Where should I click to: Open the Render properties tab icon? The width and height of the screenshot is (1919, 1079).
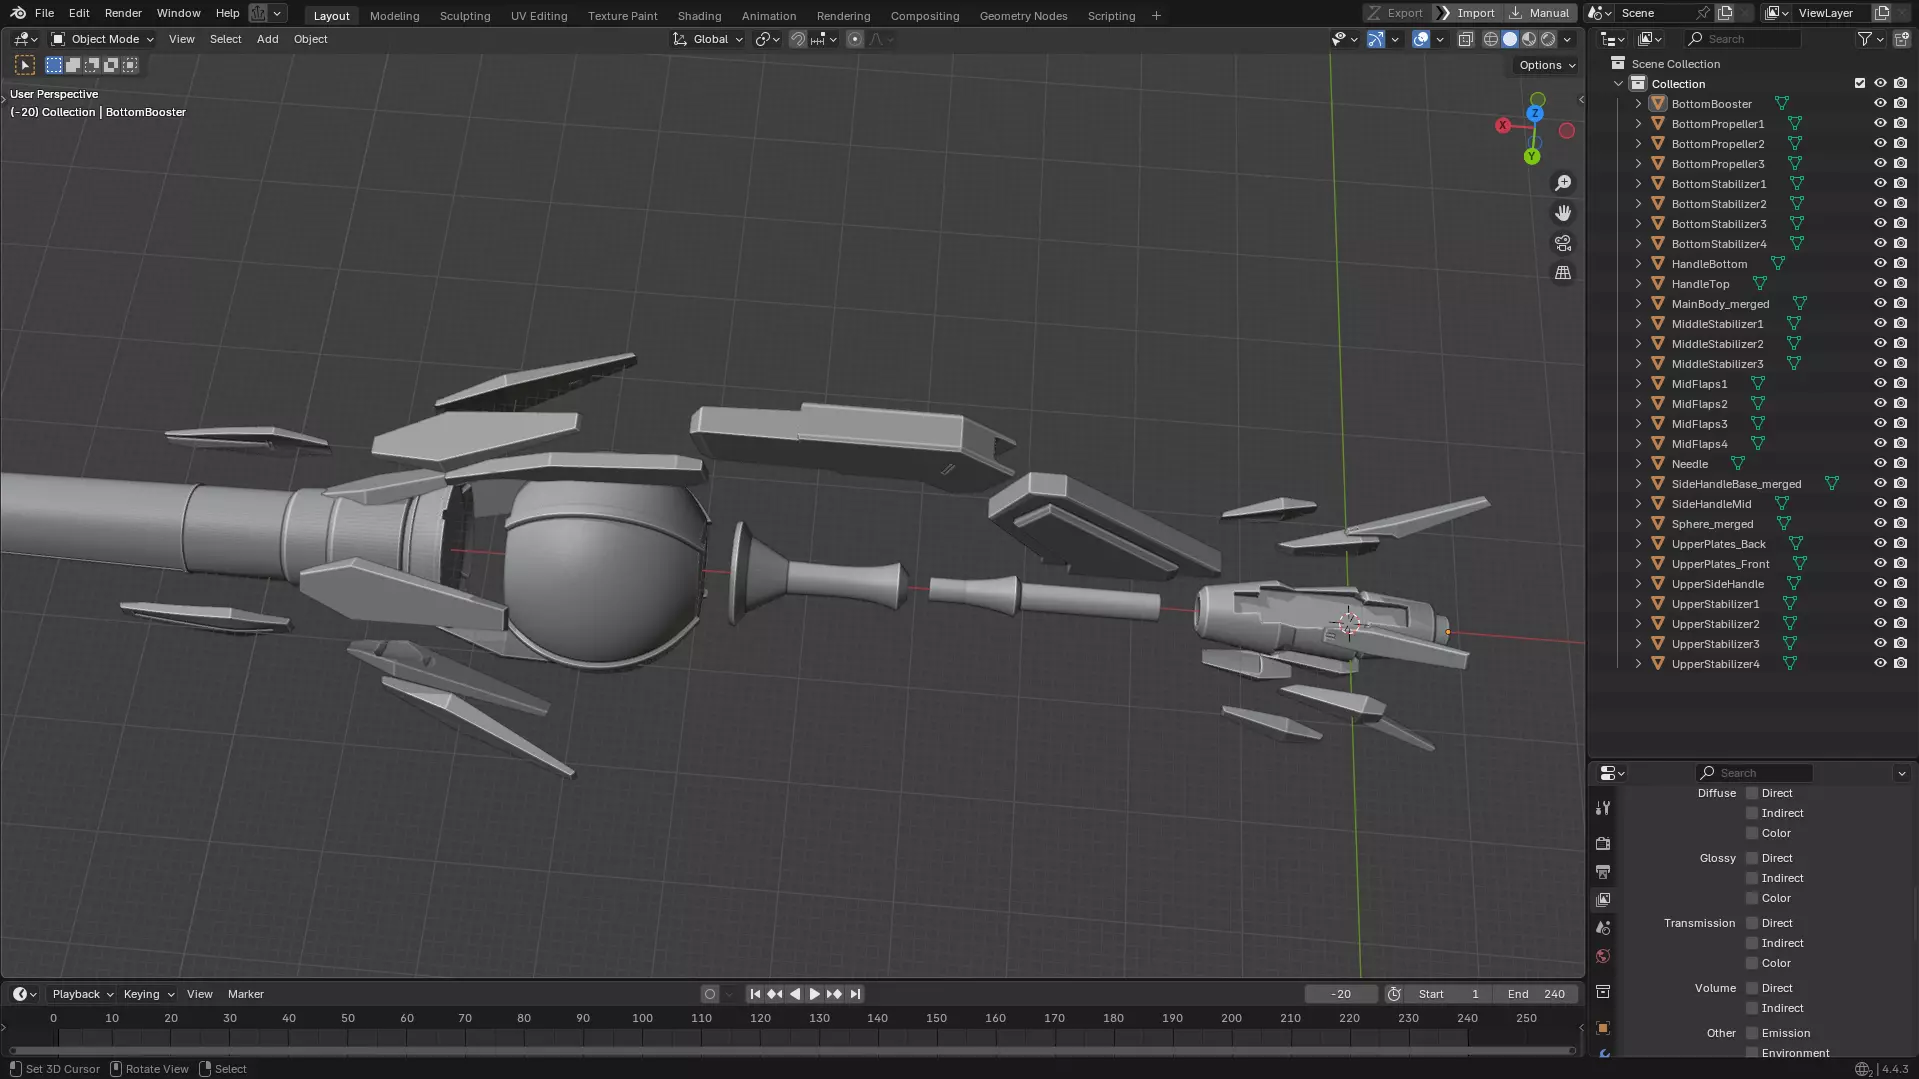pyautogui.click(x=1603, y=844)
